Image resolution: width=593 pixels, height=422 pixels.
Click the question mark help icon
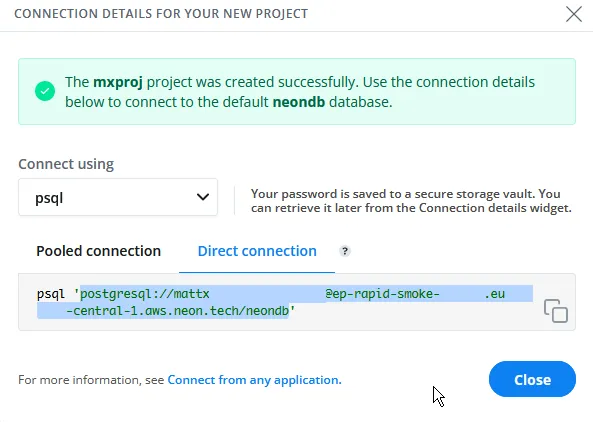345,251
